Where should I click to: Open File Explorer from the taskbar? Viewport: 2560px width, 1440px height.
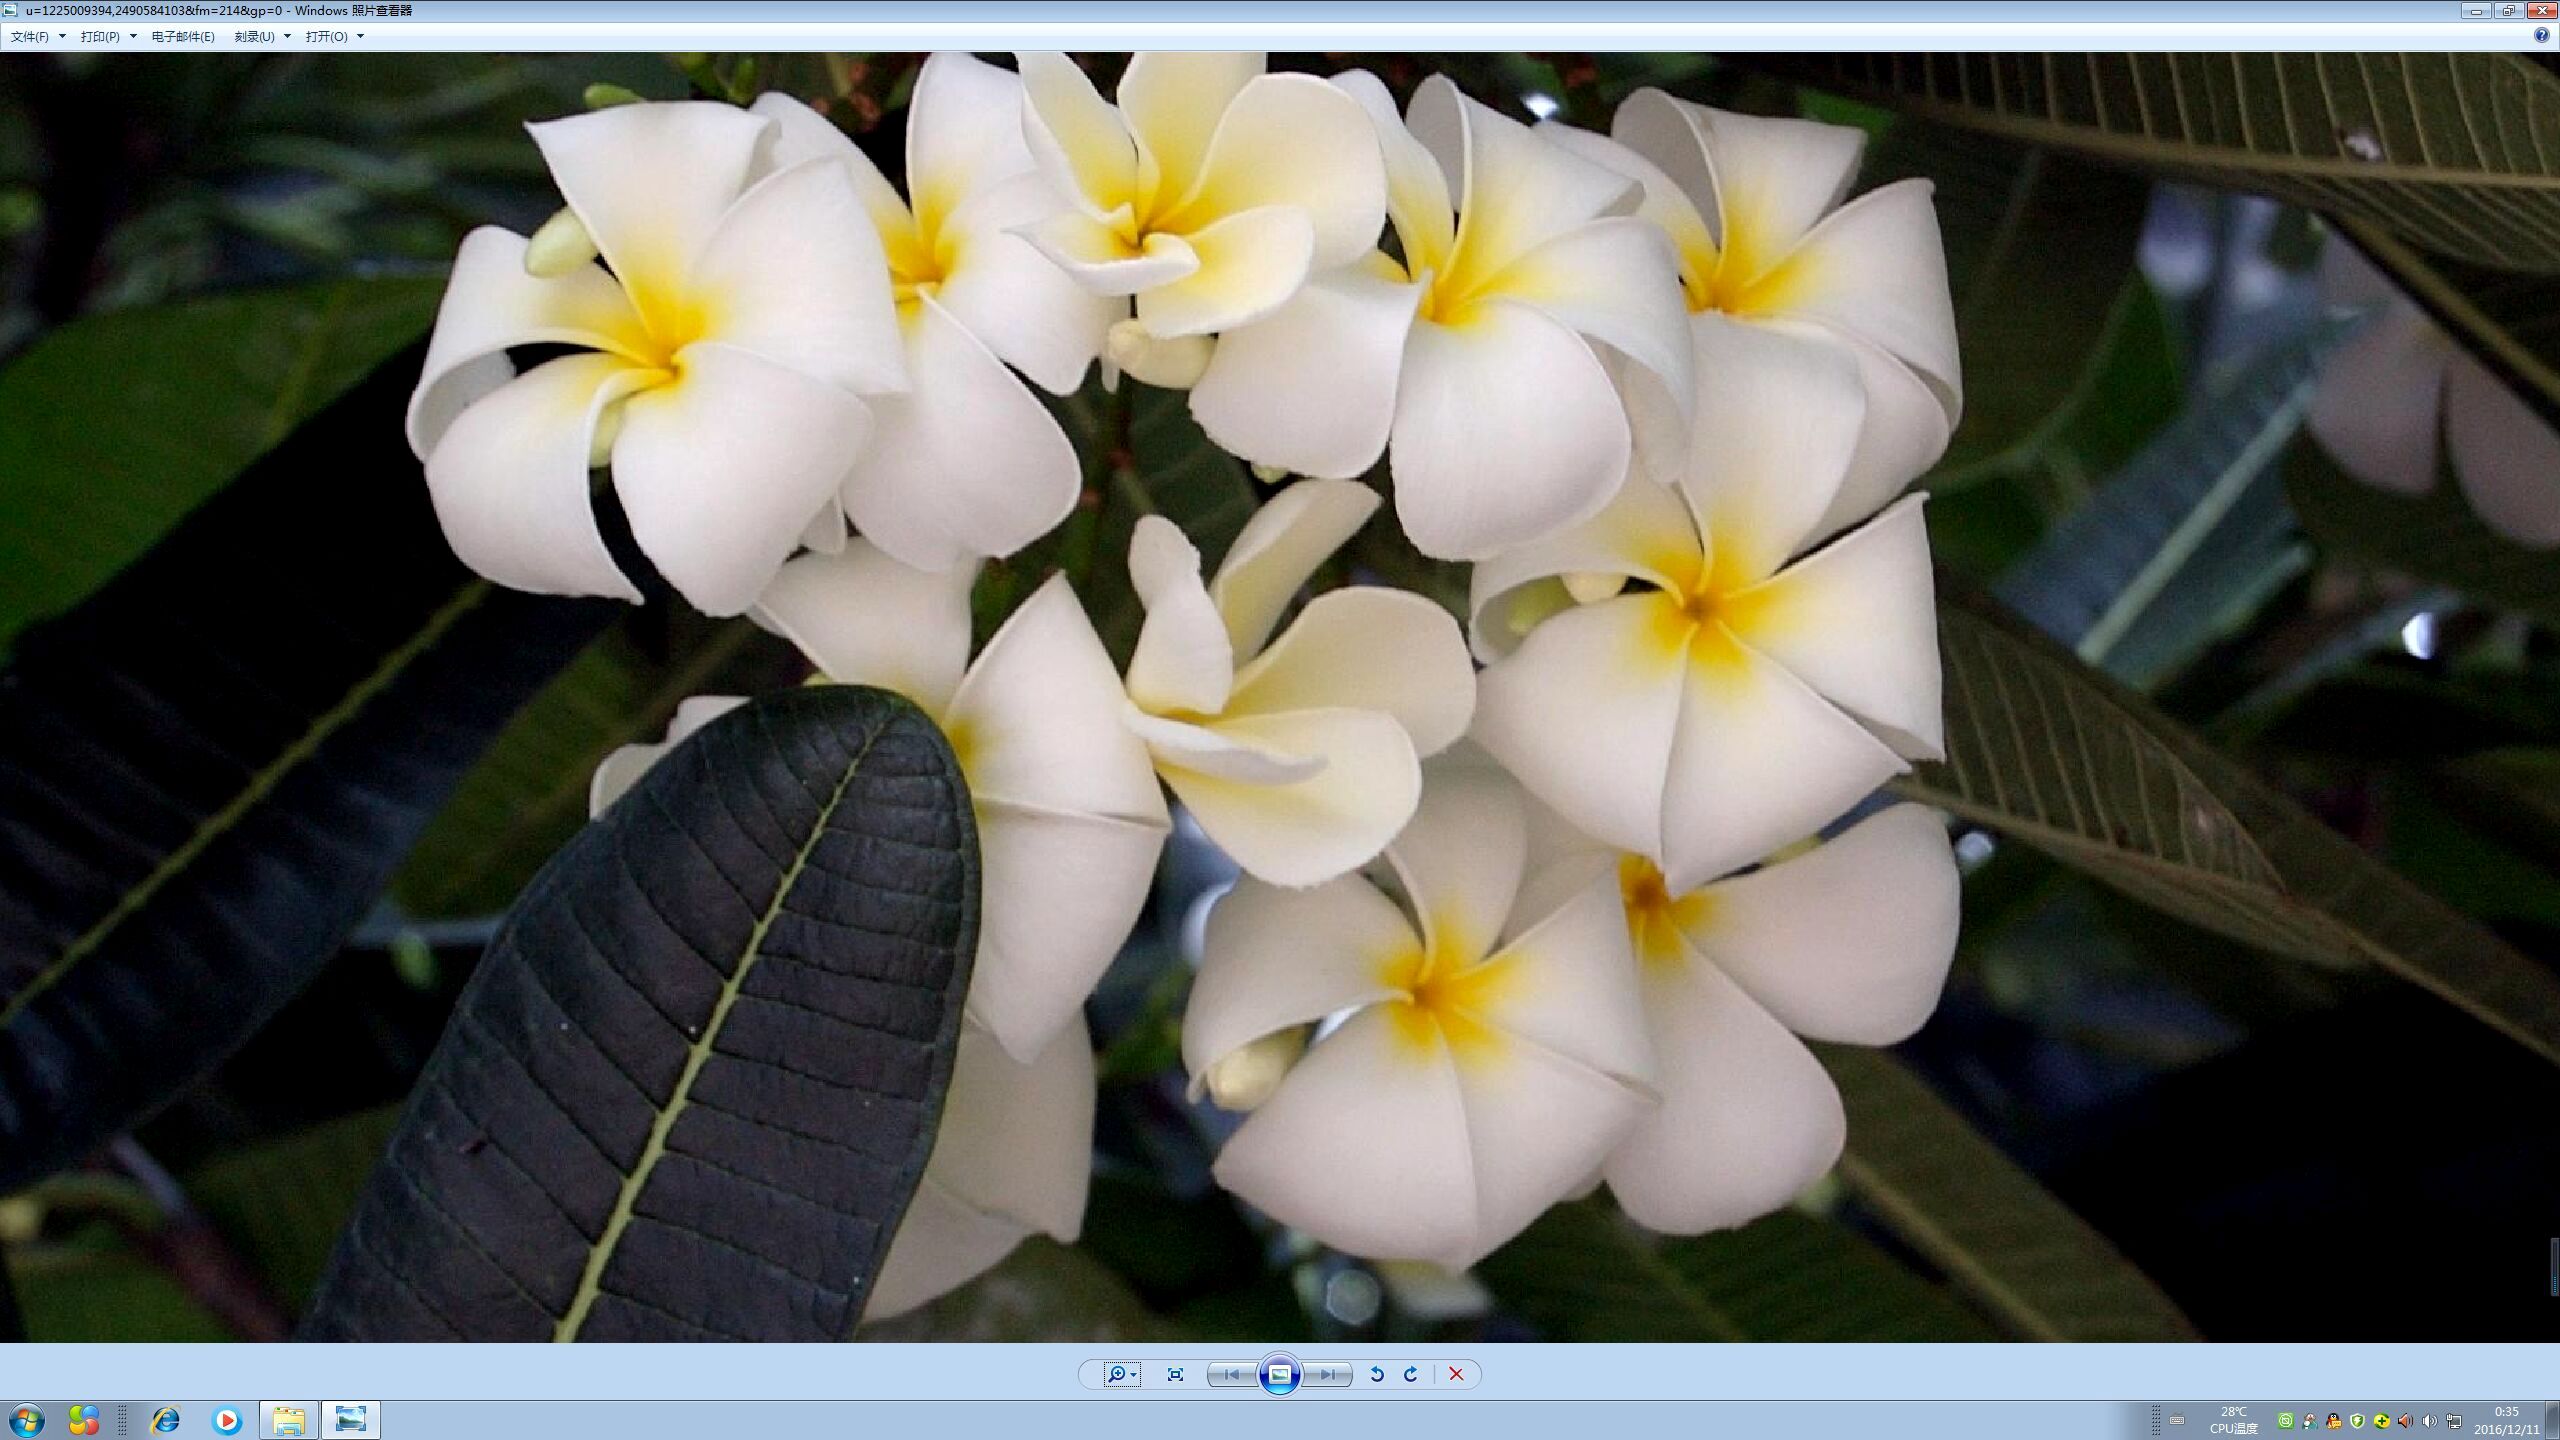coord(289,1420)
